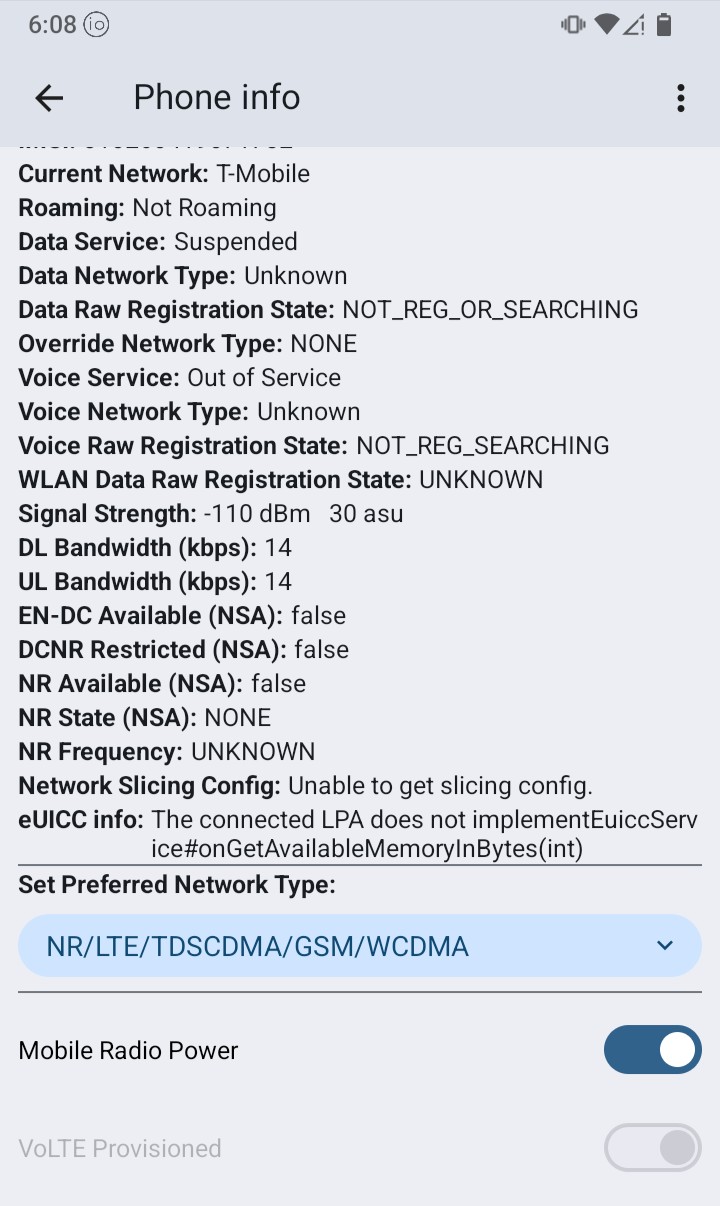Tap the vibrate mode status icon
720x1206 pixels.
pyautogui.click(x=573, y=25)
